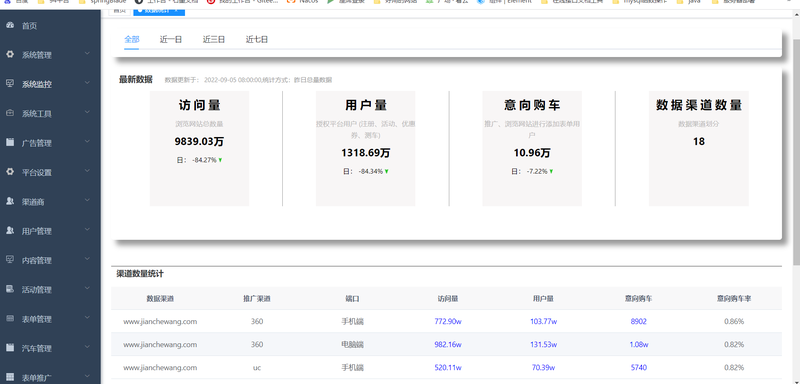Click the 5740 意向购车 link
Image resolution: width=800 pixels, height=384 pixels.
638,368
